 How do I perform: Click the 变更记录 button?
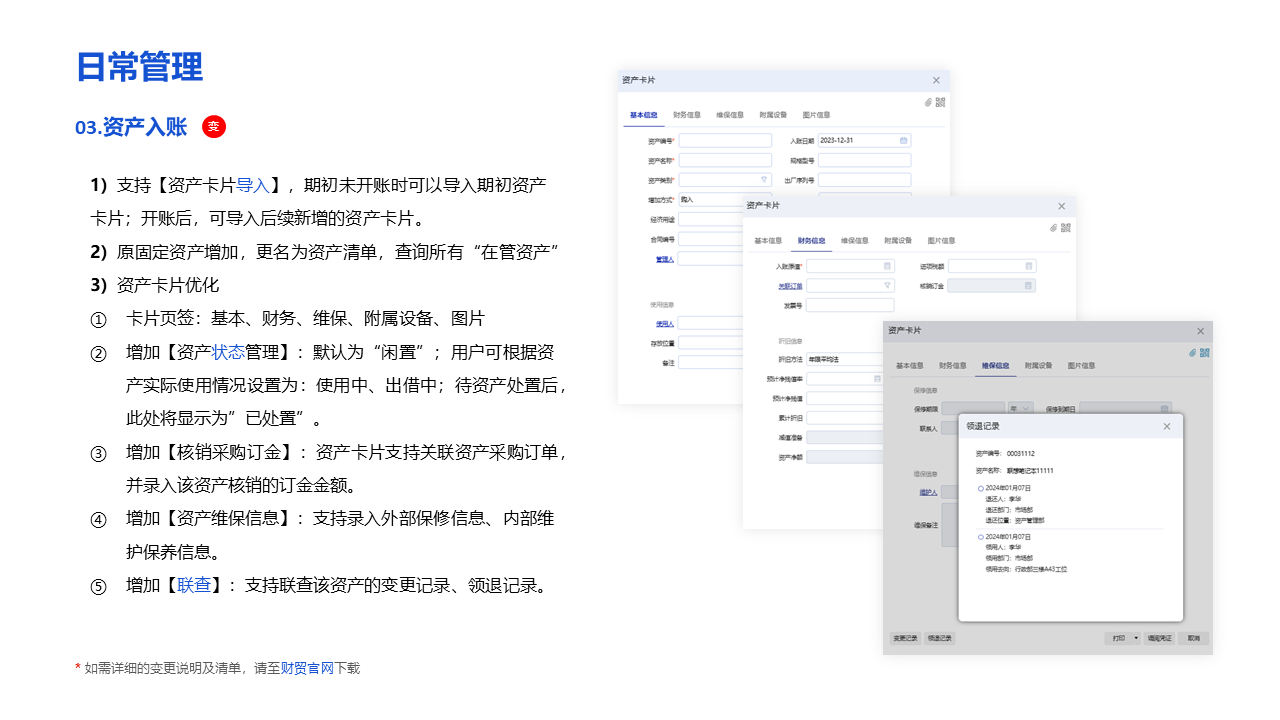pos(905,638)
